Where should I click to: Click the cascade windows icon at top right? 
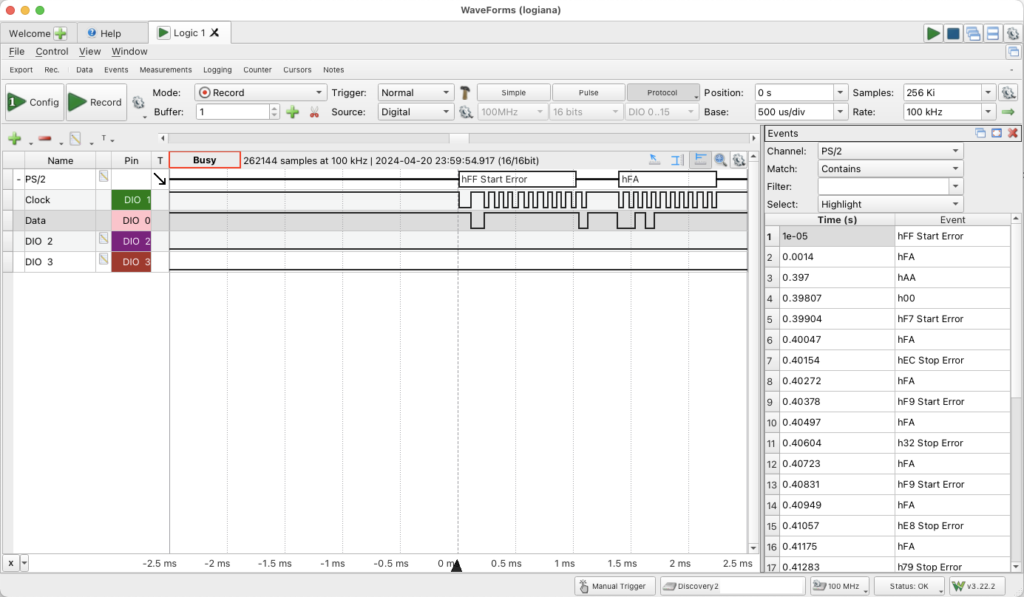click(973, 33)
